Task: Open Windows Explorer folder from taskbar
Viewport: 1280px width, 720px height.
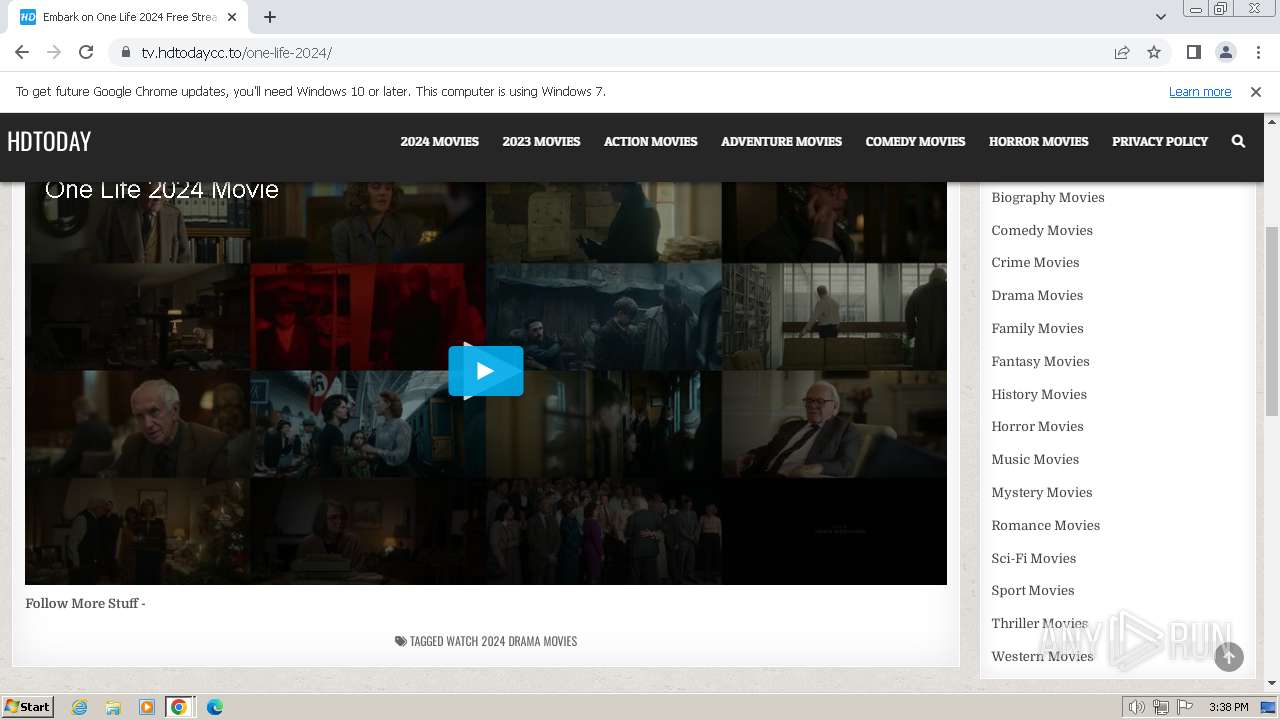Action: (x=113, y=707)
